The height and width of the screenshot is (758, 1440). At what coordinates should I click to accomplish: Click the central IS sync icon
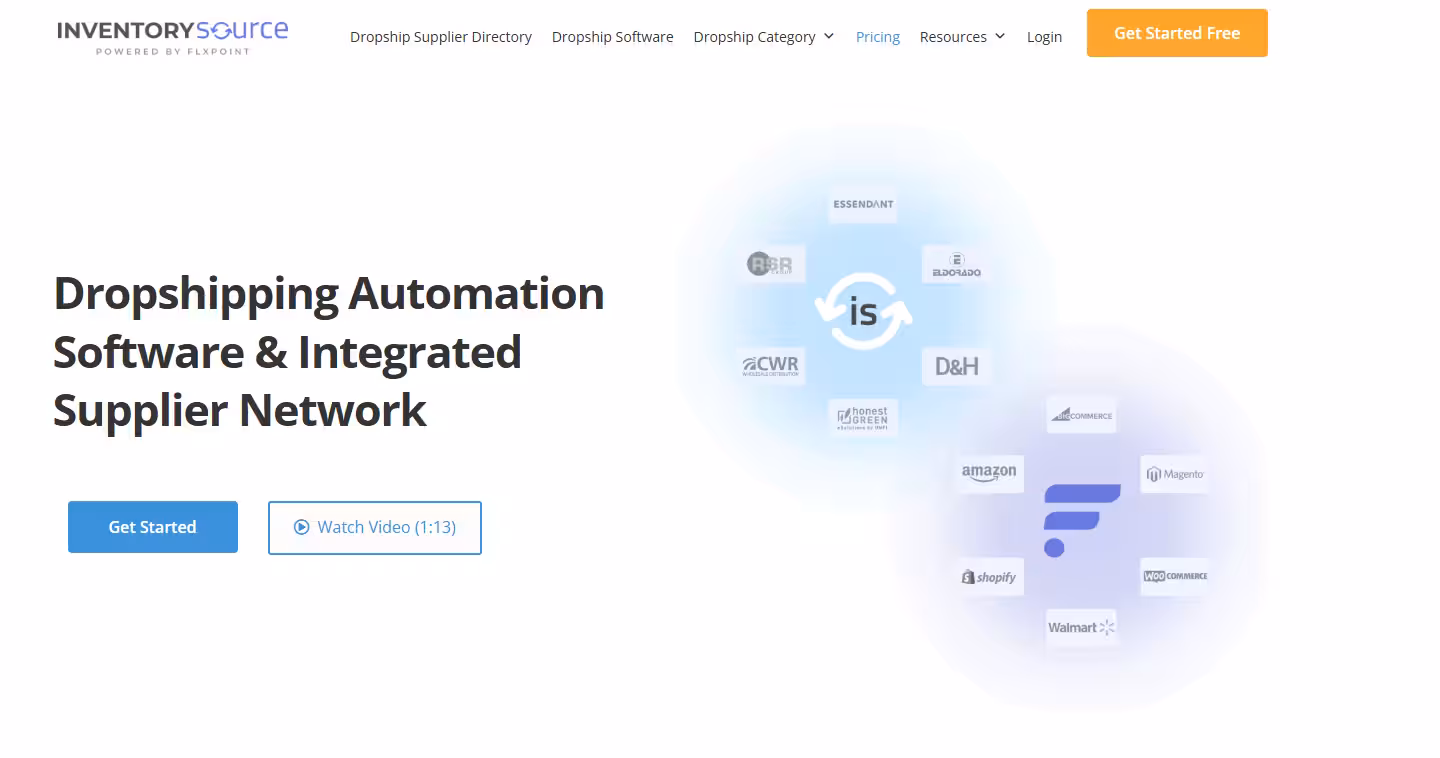pos(863,311)
